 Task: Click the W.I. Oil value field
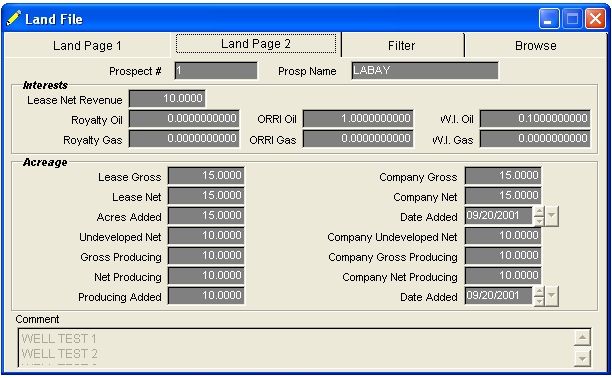coord(535,118)
